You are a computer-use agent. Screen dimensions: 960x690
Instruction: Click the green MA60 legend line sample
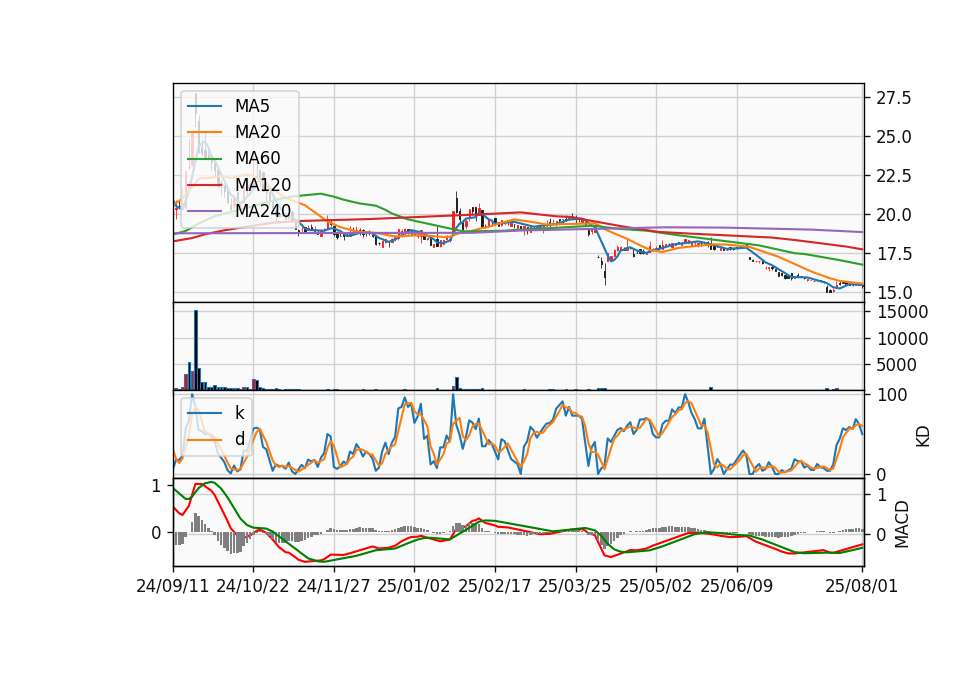[204, 159]
